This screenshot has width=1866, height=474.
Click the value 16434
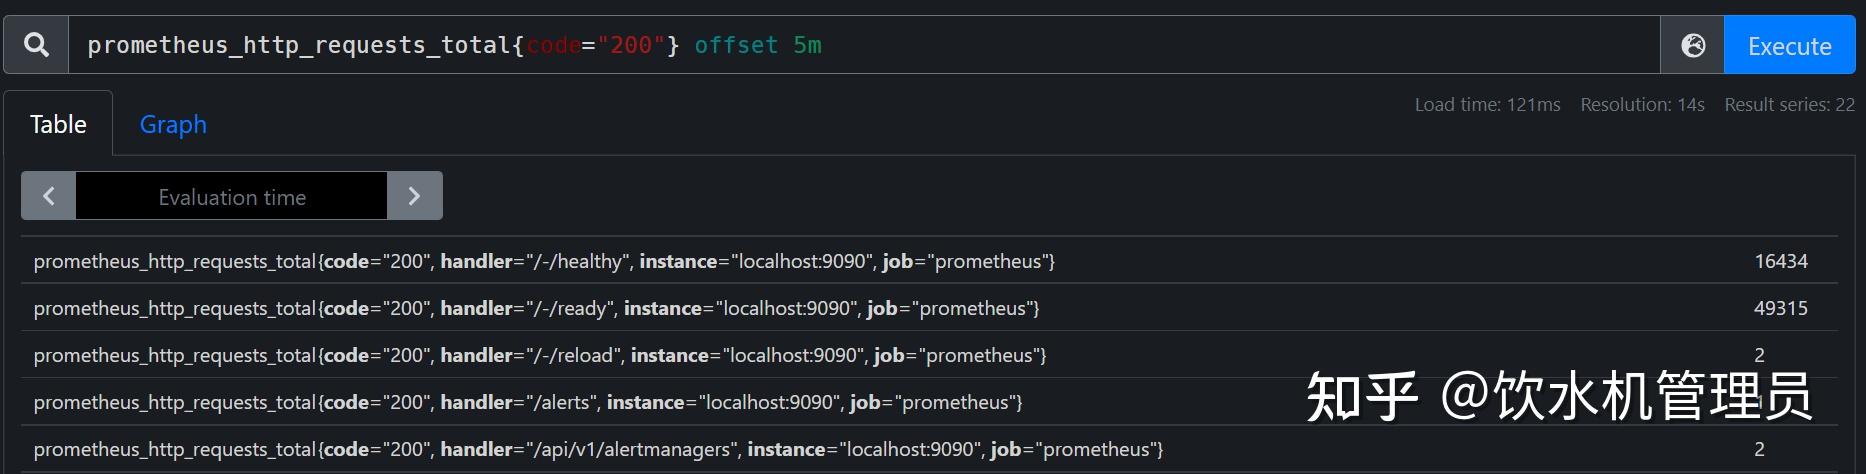[1780, 261]
